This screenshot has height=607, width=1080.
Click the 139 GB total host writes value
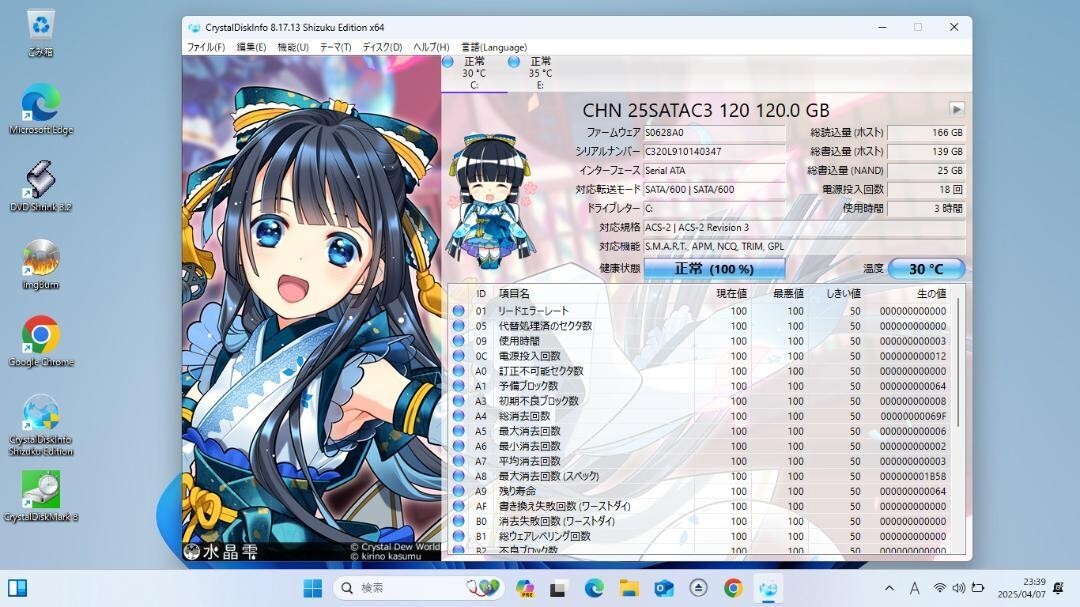tap(926, 151)
